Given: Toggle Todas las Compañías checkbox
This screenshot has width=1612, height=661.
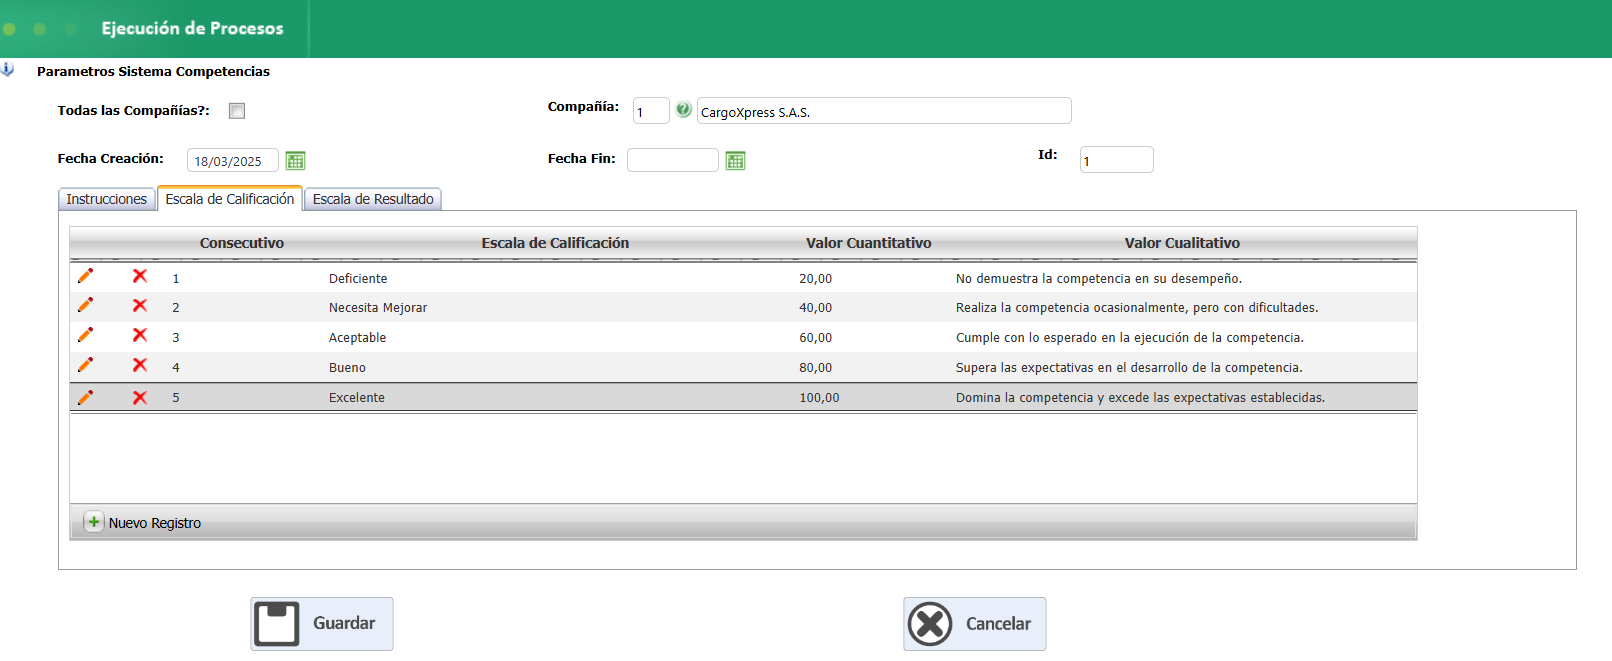Looking at the screenshot, I should 237,111.
